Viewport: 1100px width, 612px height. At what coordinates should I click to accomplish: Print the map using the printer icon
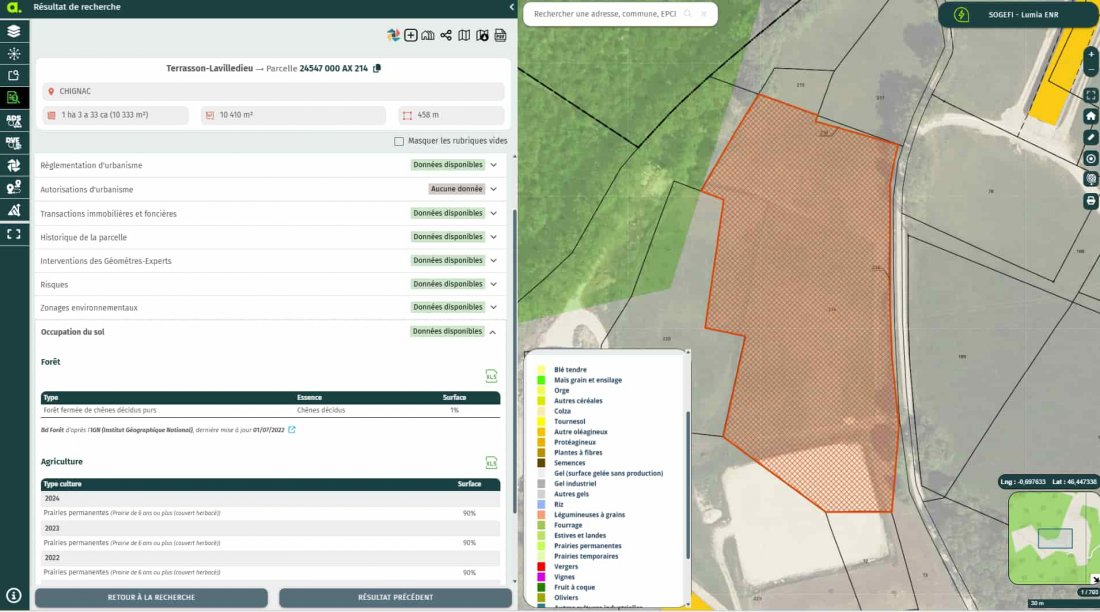point(1091,201)
